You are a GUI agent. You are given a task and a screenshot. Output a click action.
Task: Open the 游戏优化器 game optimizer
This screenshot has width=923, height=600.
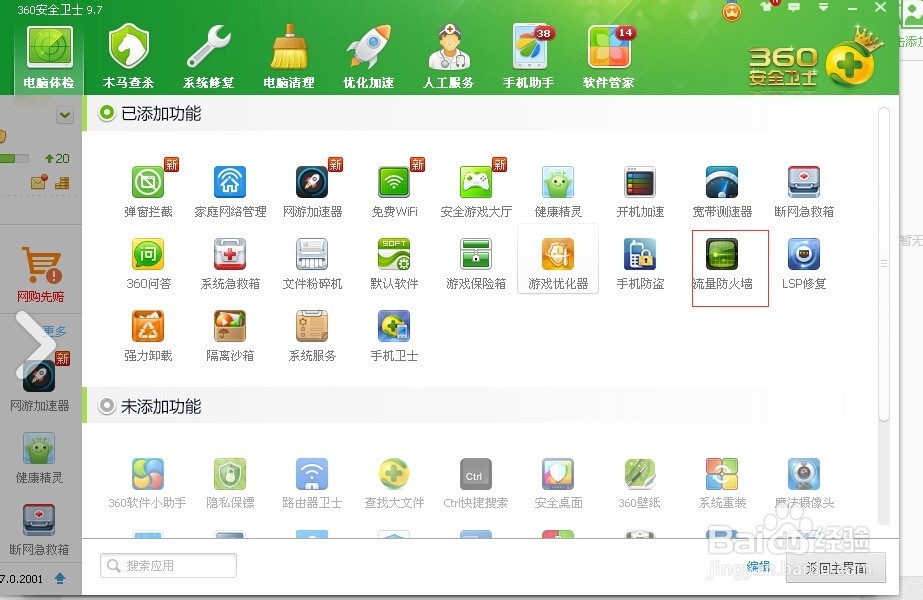point(558,259)
